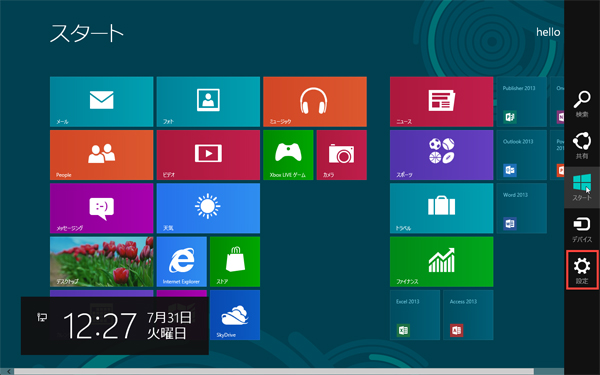Open the Sports (スポーツ) tile
Image resolution: width=600 pixels, height=375 pixels.
click(x=442, y=155)
